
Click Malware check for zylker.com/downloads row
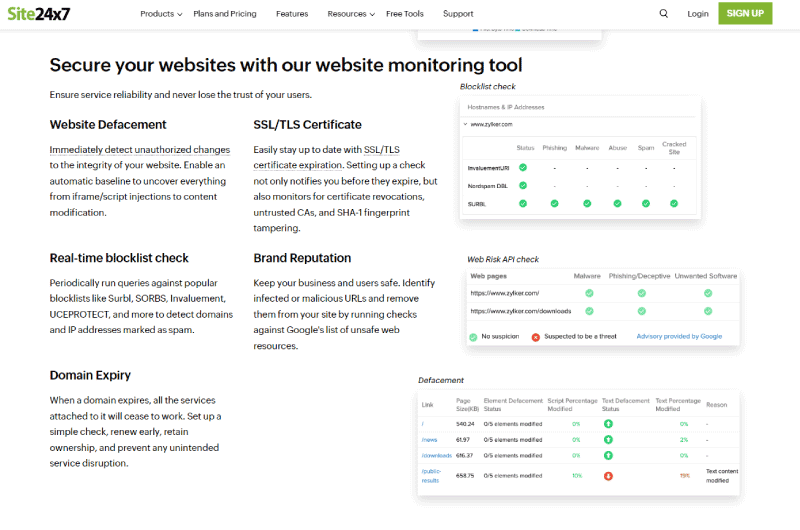coord(589,311)
